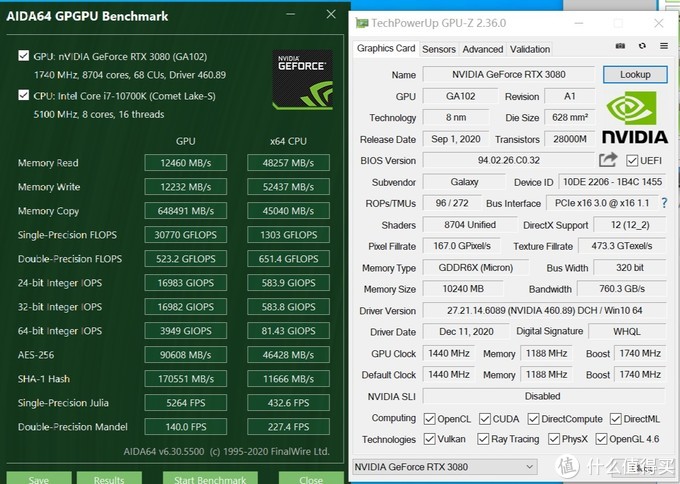The height and width of the screenshot is (484, 680).
Task: Click the GPU Name field in GPU-Z
Action: pos(509,75)
